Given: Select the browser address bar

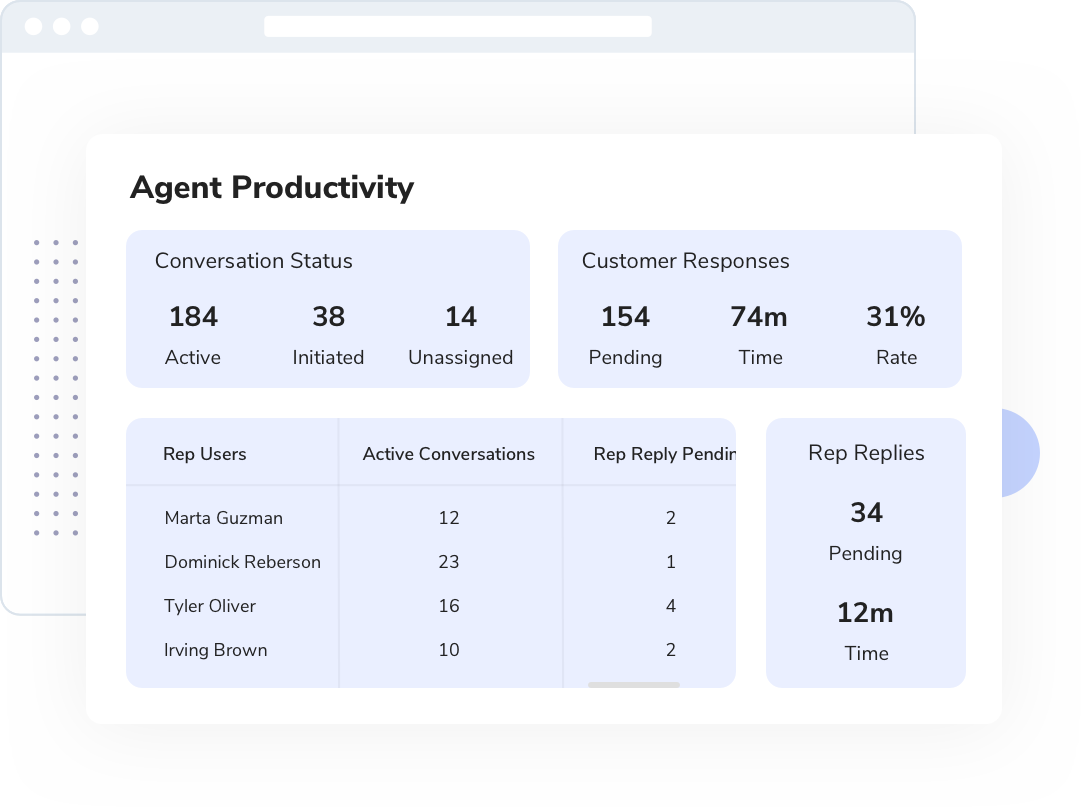Looking at the screenshot, I should pos(458,28).
